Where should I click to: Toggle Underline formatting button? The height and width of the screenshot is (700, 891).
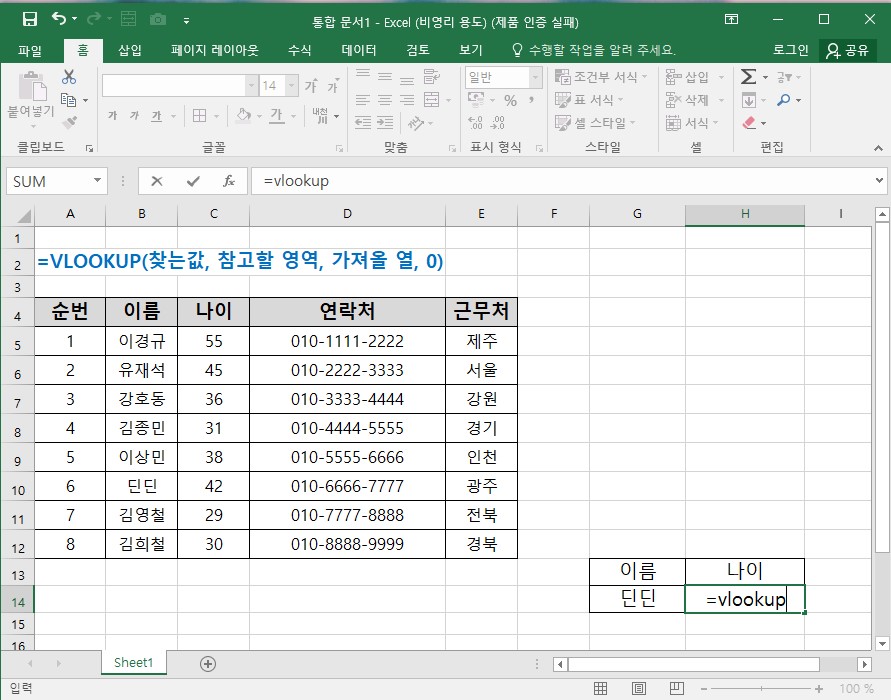[157, 116]
